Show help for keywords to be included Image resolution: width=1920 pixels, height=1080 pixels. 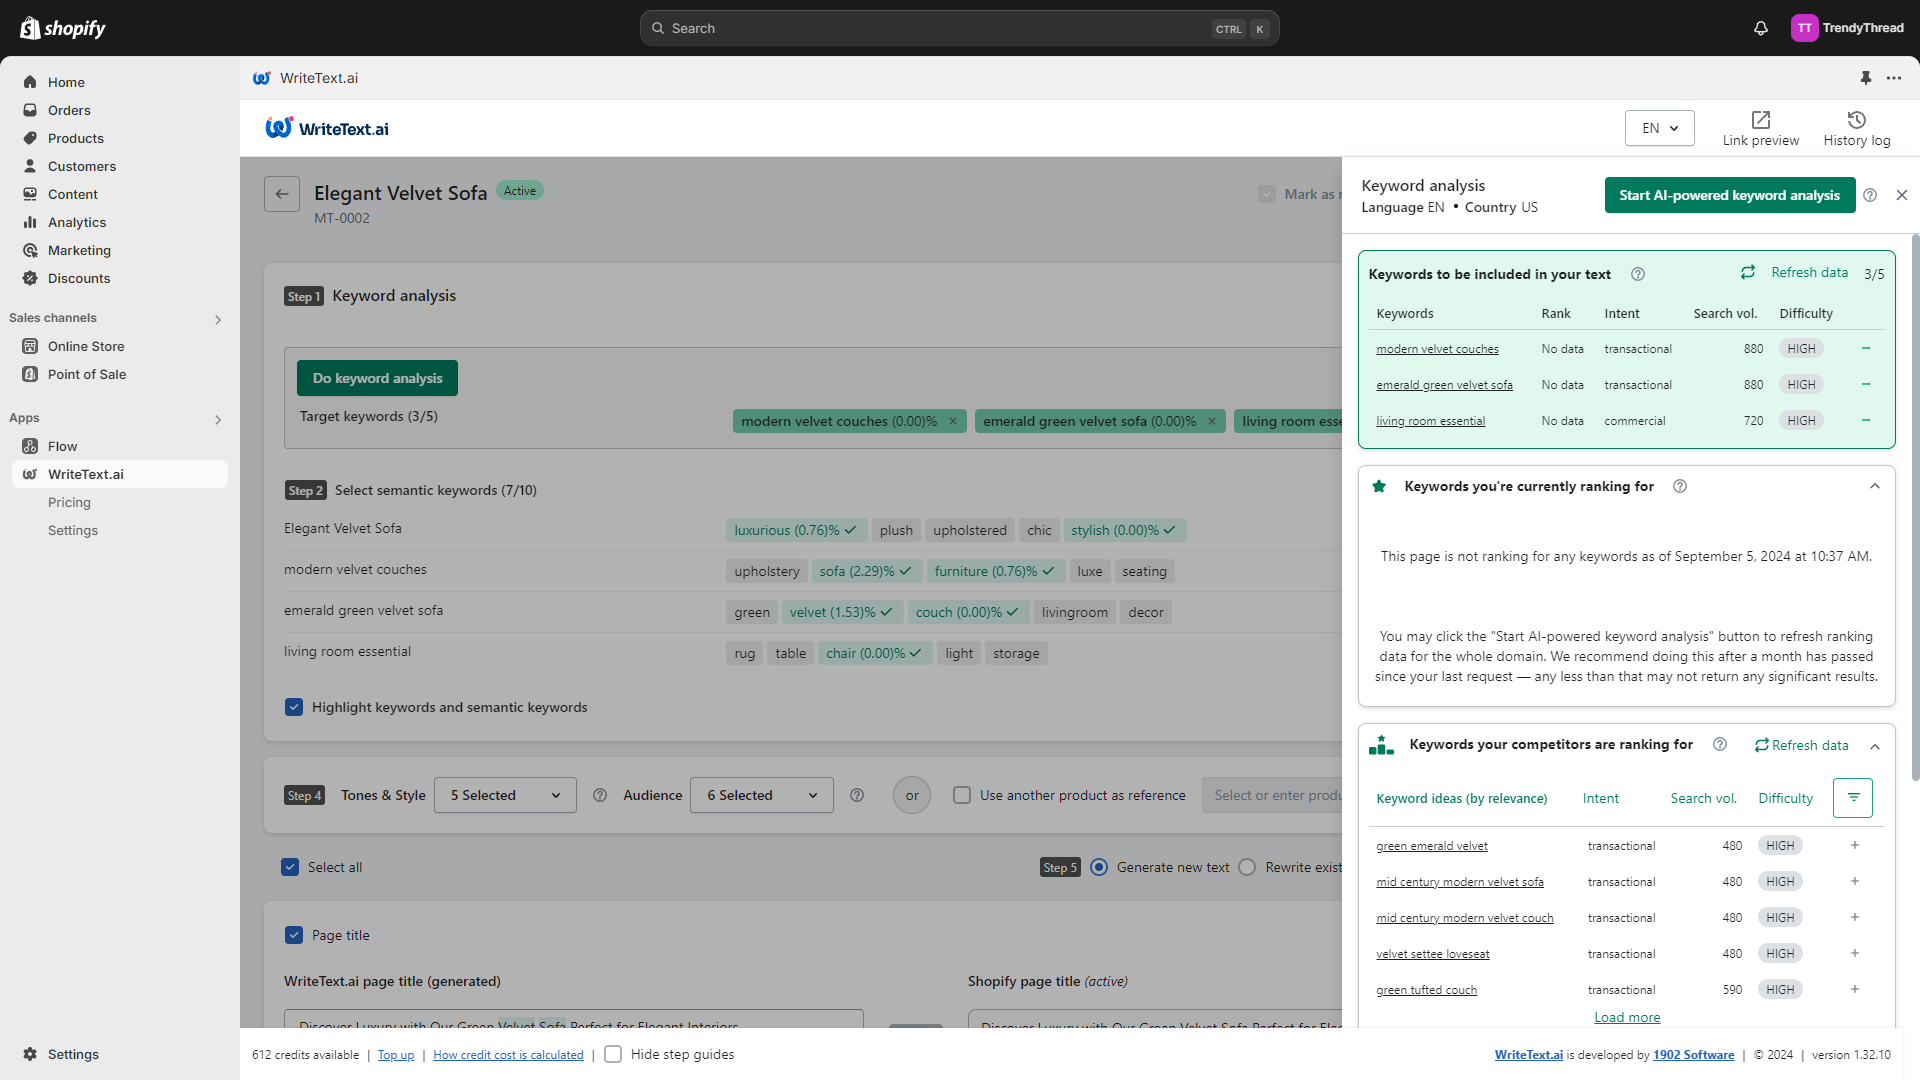tap(1638, 274)
